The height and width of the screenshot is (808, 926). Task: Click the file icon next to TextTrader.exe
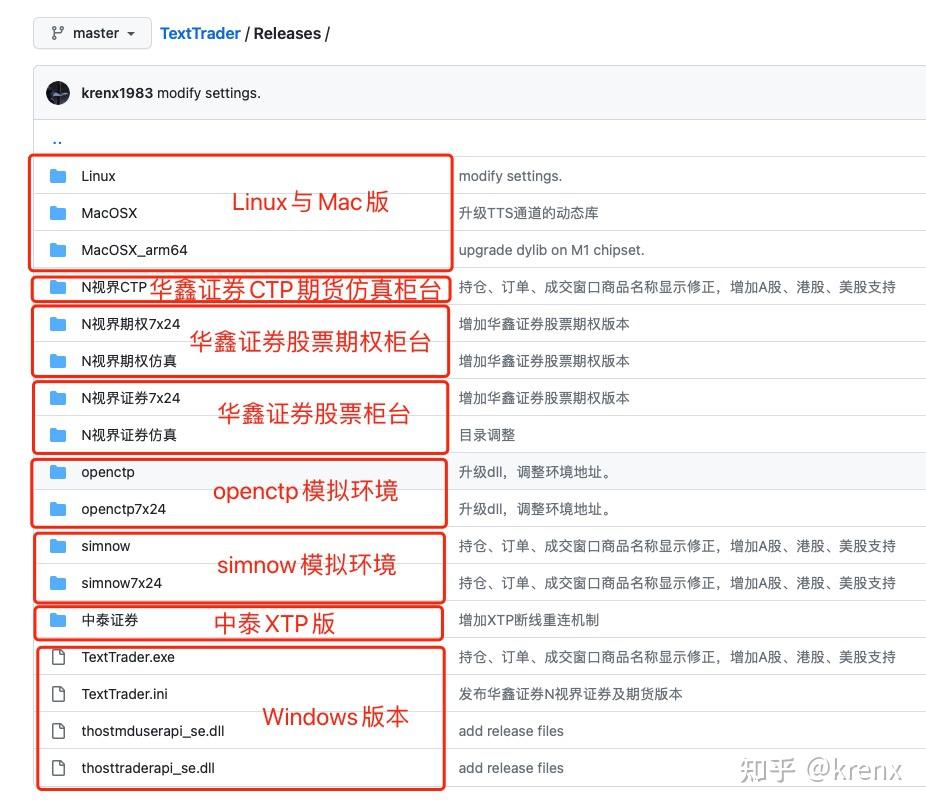(x=58, y=657)
